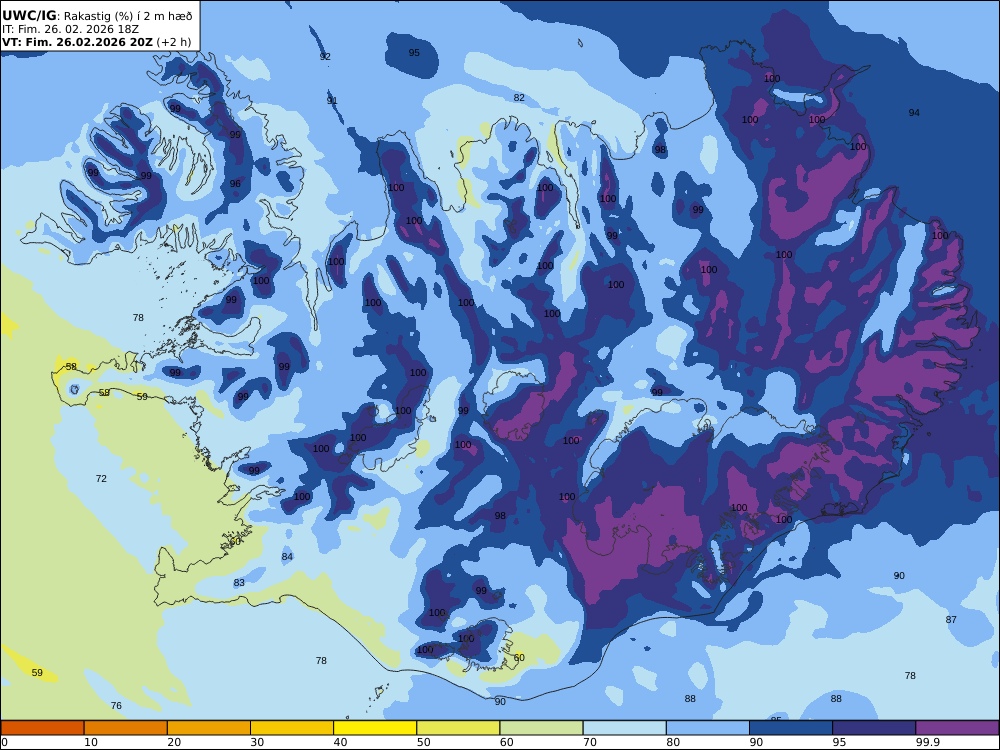Click the valid time line 'VT: Fim. 26.02.2026 20Z'
The width and height of the screenshot is (1000, 750).
pyautogui.click(x=77, y=42)
